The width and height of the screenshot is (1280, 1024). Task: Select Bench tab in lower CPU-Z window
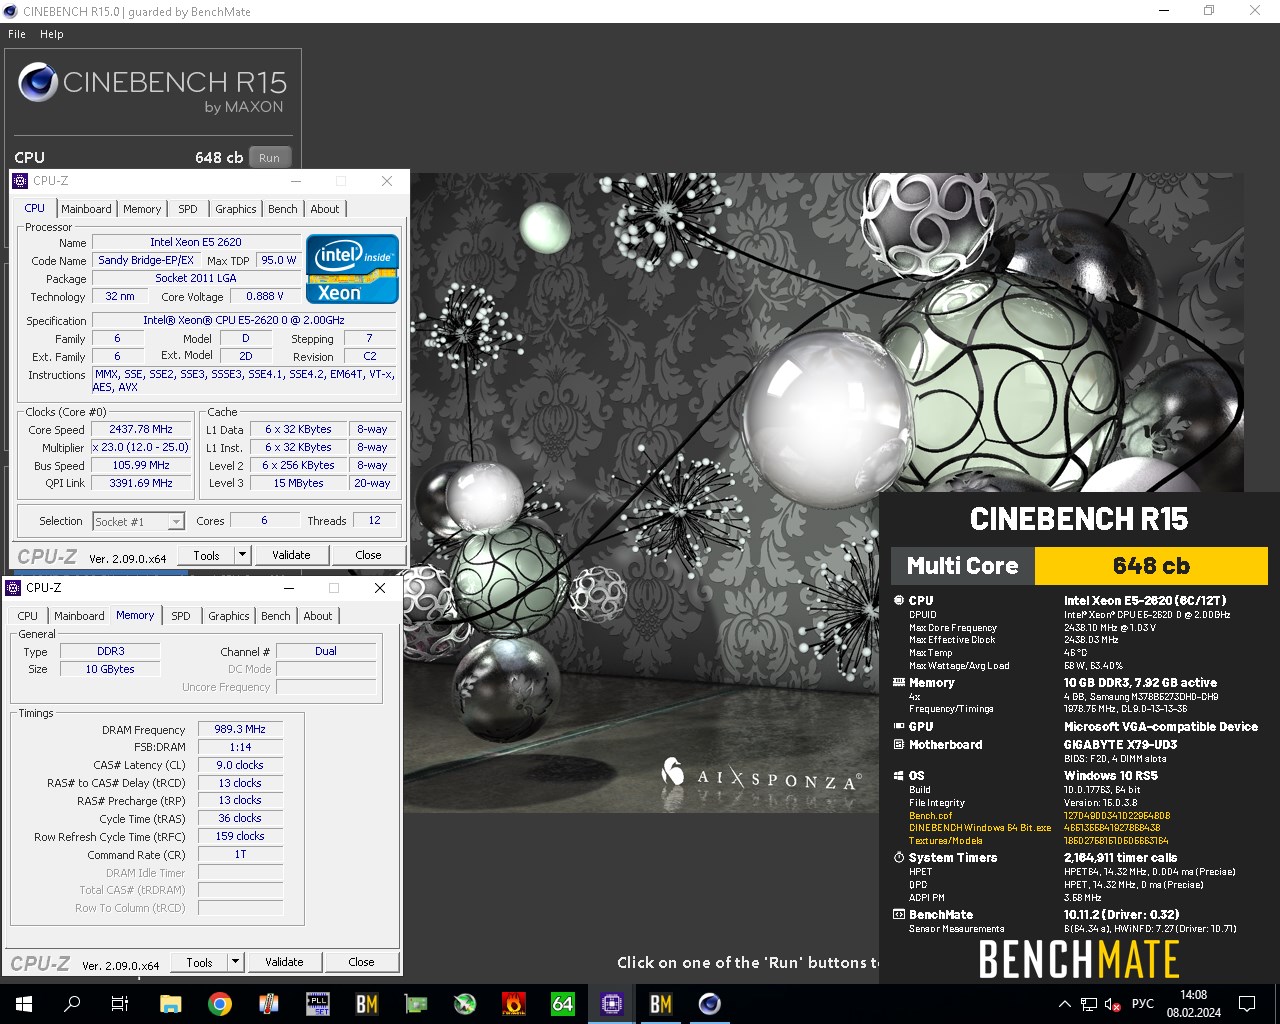click(x=276, y=616)
